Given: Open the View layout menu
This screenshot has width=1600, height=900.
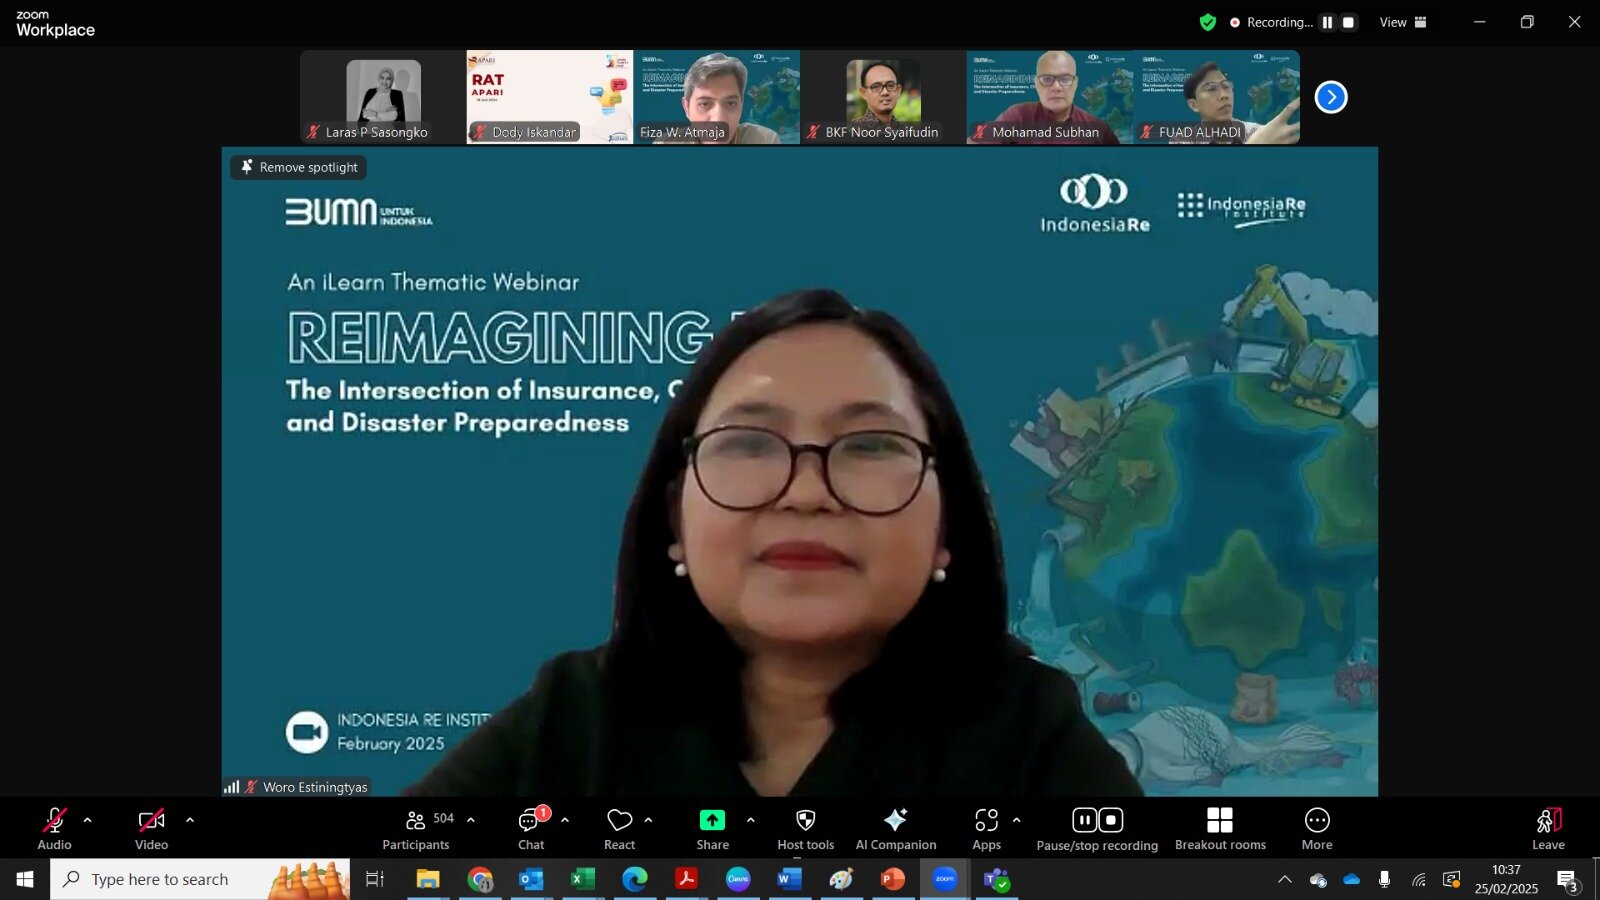Looking at the screenshot, I should pyautogui.click(x=1403, y=22).
